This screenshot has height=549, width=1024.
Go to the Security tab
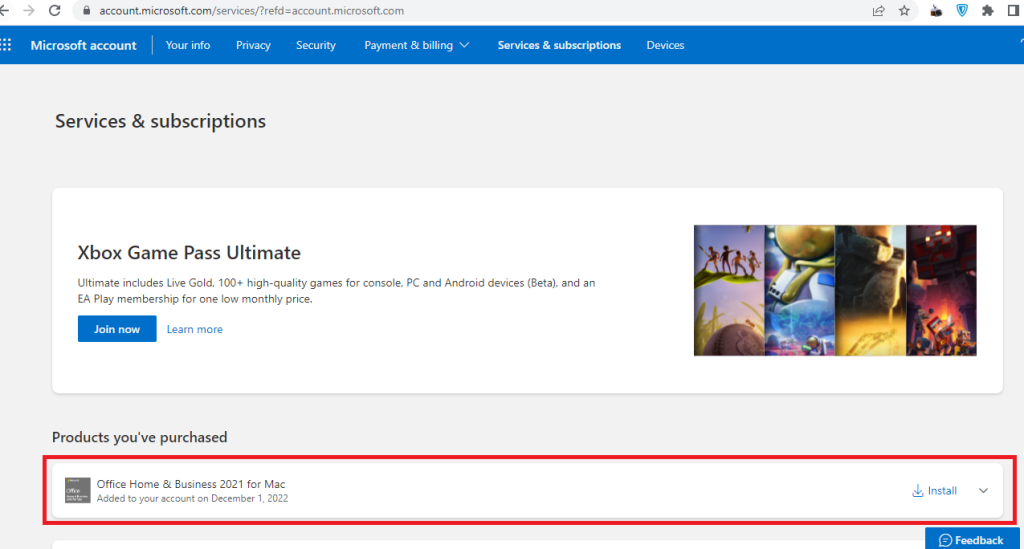click(316, 45)
